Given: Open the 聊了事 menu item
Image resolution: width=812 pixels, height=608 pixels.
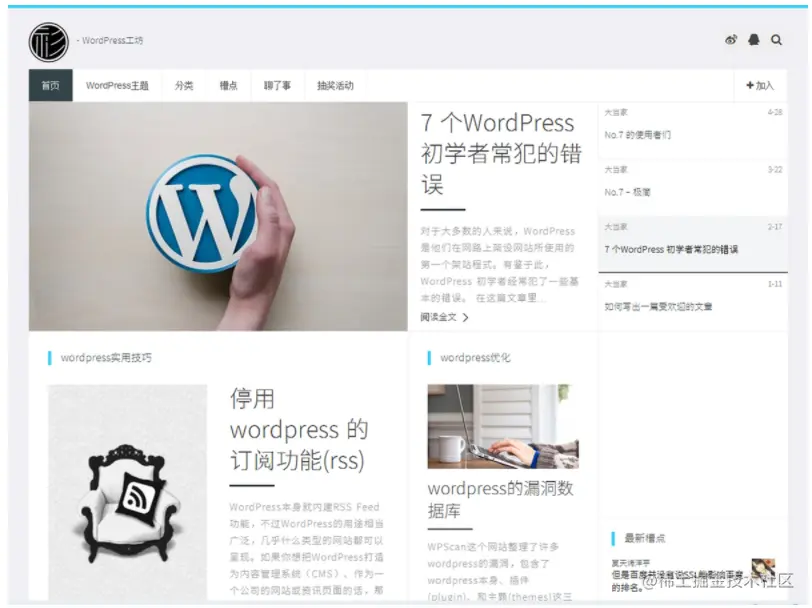Looking at the screenshot, I should click(278, 85).
